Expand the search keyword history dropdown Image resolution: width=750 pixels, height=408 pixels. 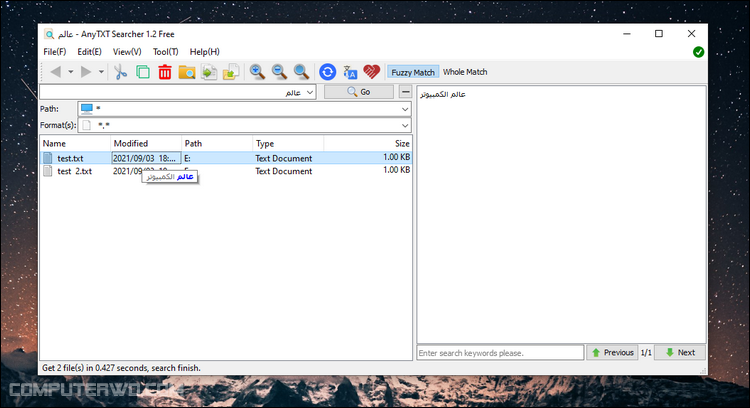point(310,92)
